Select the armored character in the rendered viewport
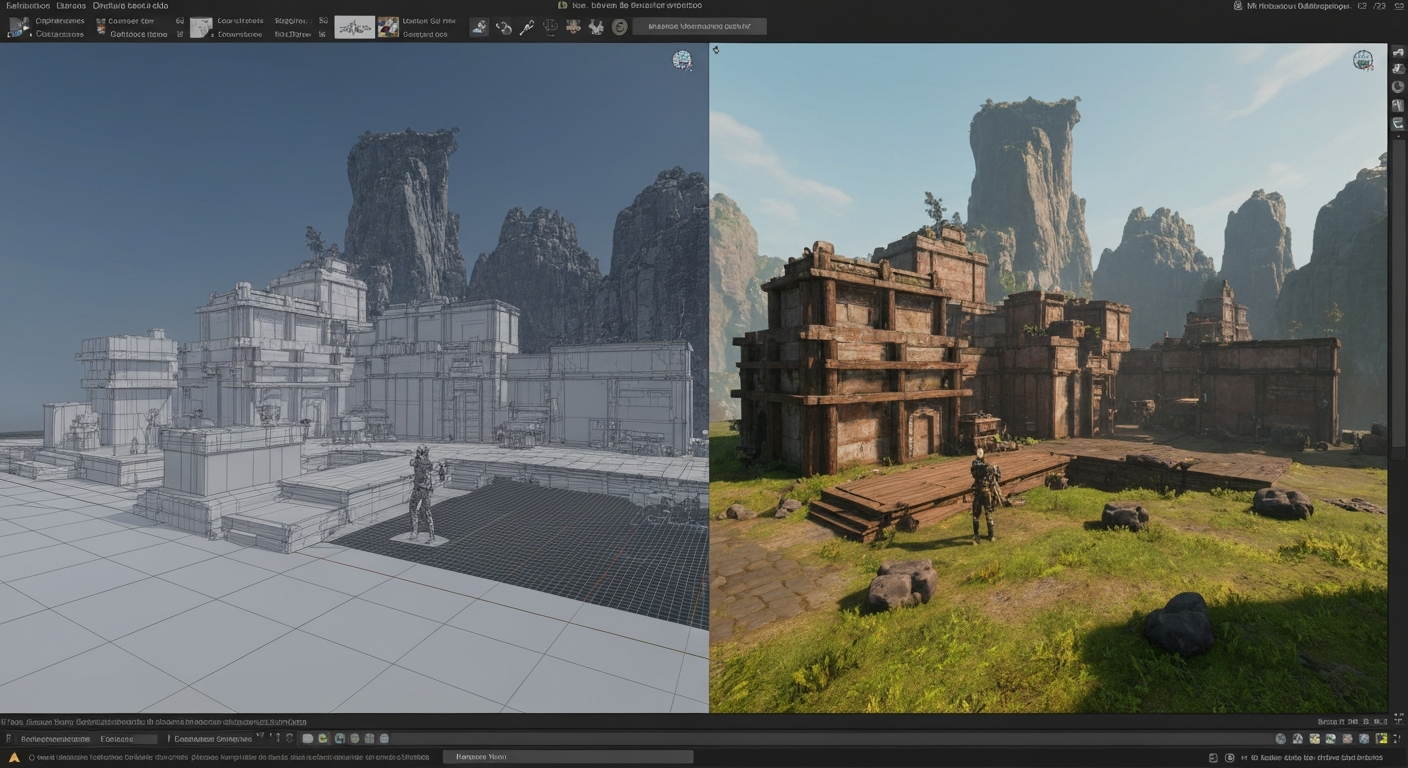 [x=984, y=496]
